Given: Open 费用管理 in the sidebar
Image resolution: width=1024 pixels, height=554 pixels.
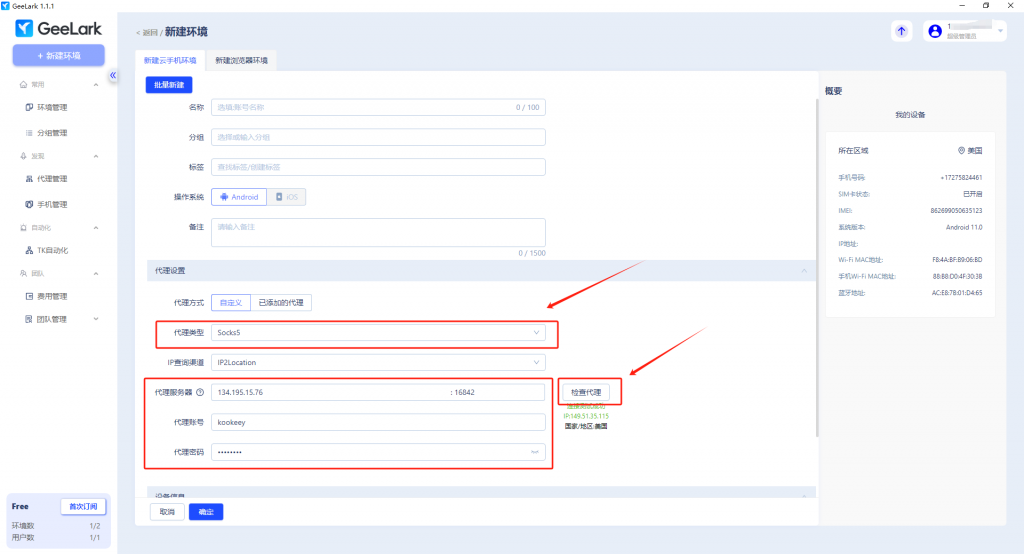Looking at the screenshot, I should (x=52, y=296).
